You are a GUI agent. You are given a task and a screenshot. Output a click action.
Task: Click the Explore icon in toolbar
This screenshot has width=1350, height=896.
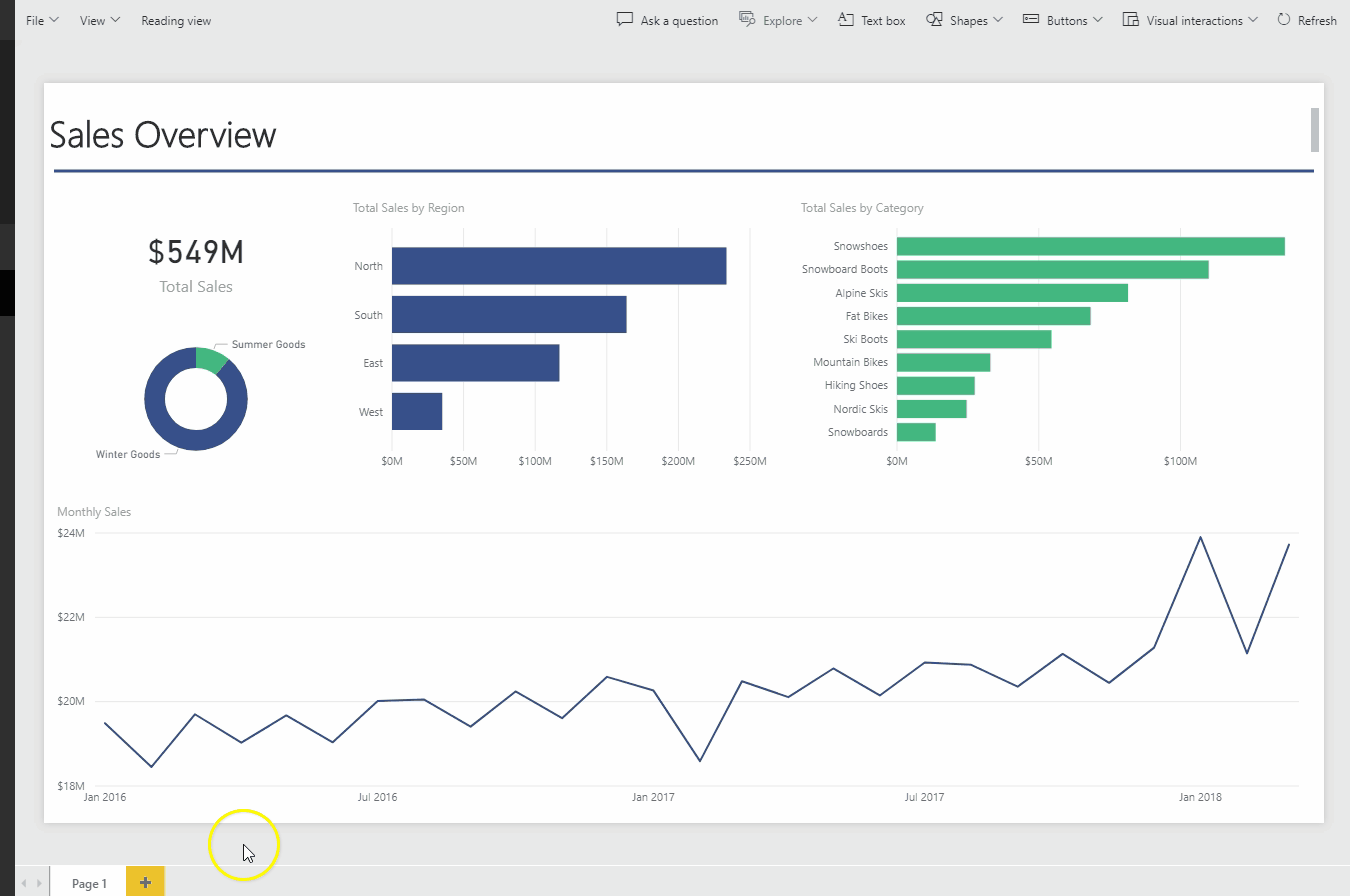point(747,19)
